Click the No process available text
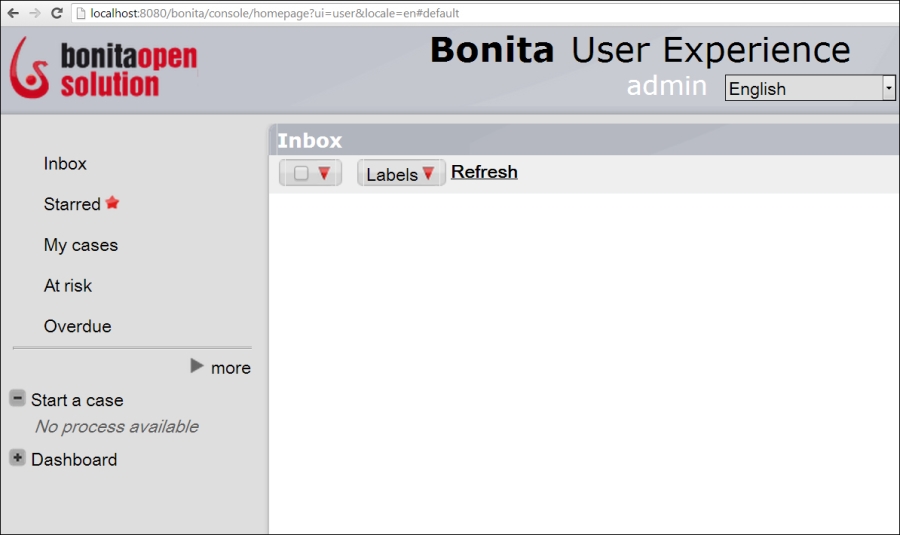This screenshot has height=535, width=900. coord(117,427)
